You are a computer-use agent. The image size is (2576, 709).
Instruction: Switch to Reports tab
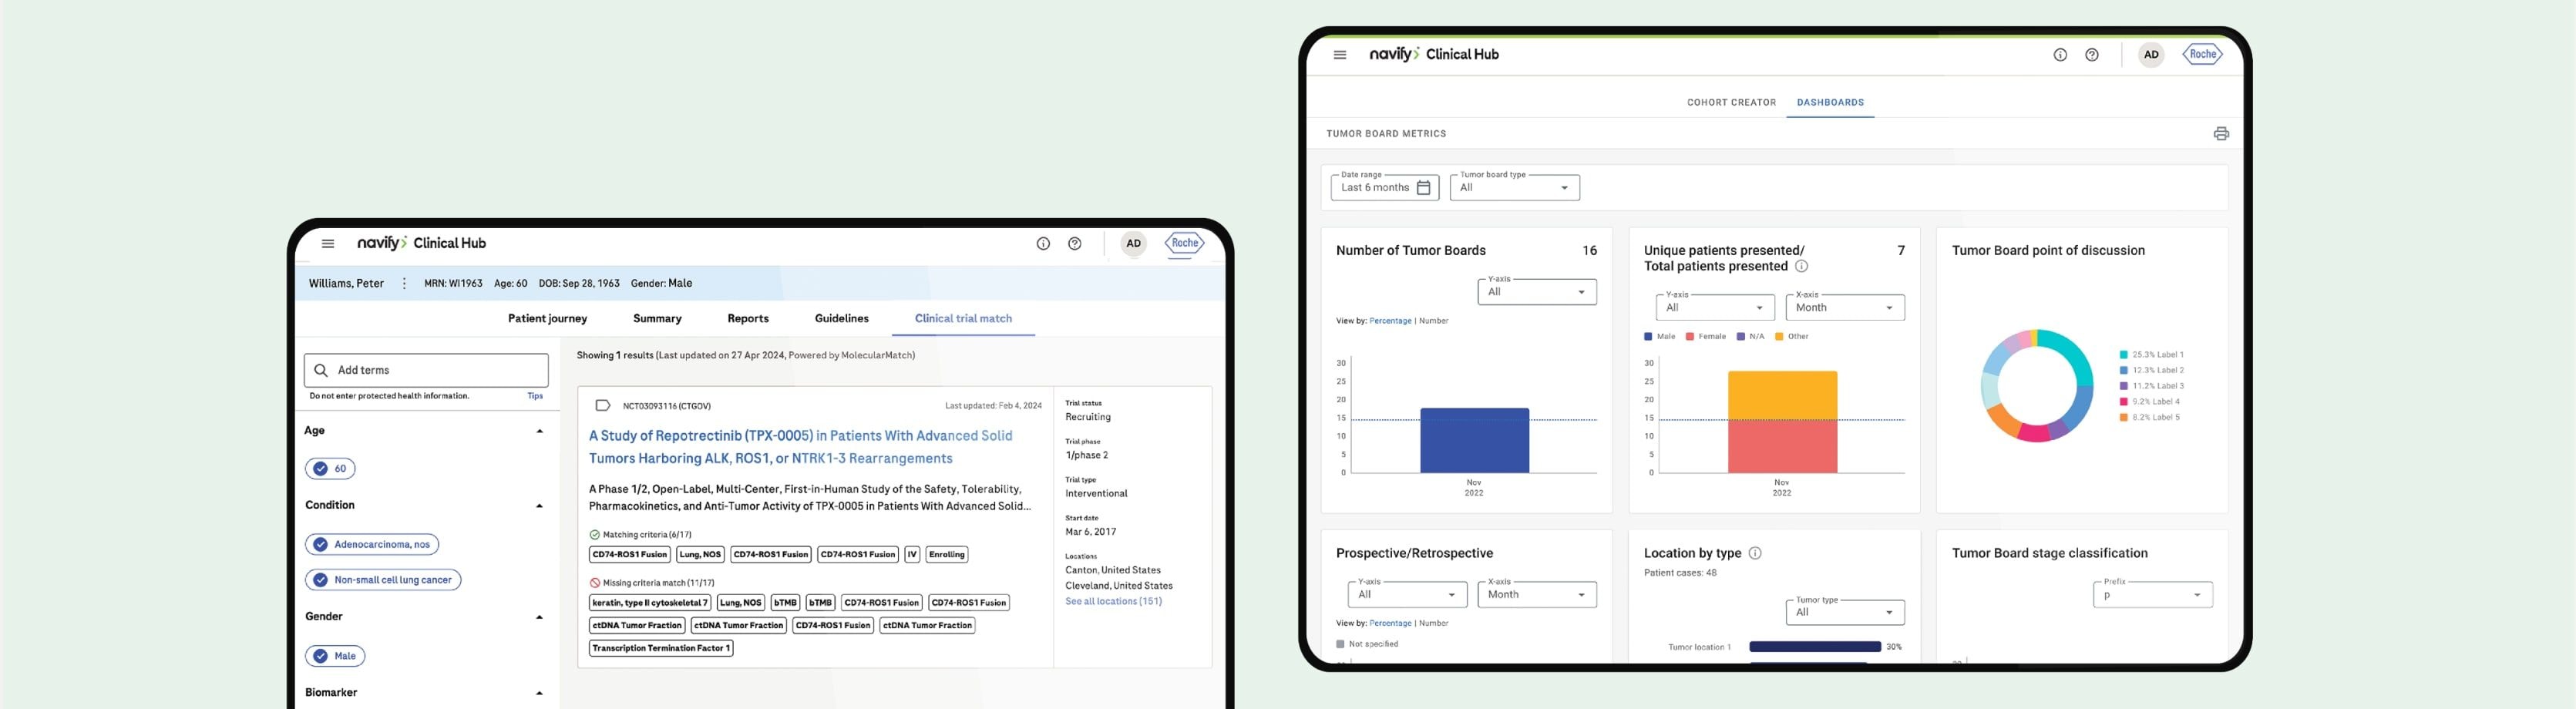coord(748,319)
